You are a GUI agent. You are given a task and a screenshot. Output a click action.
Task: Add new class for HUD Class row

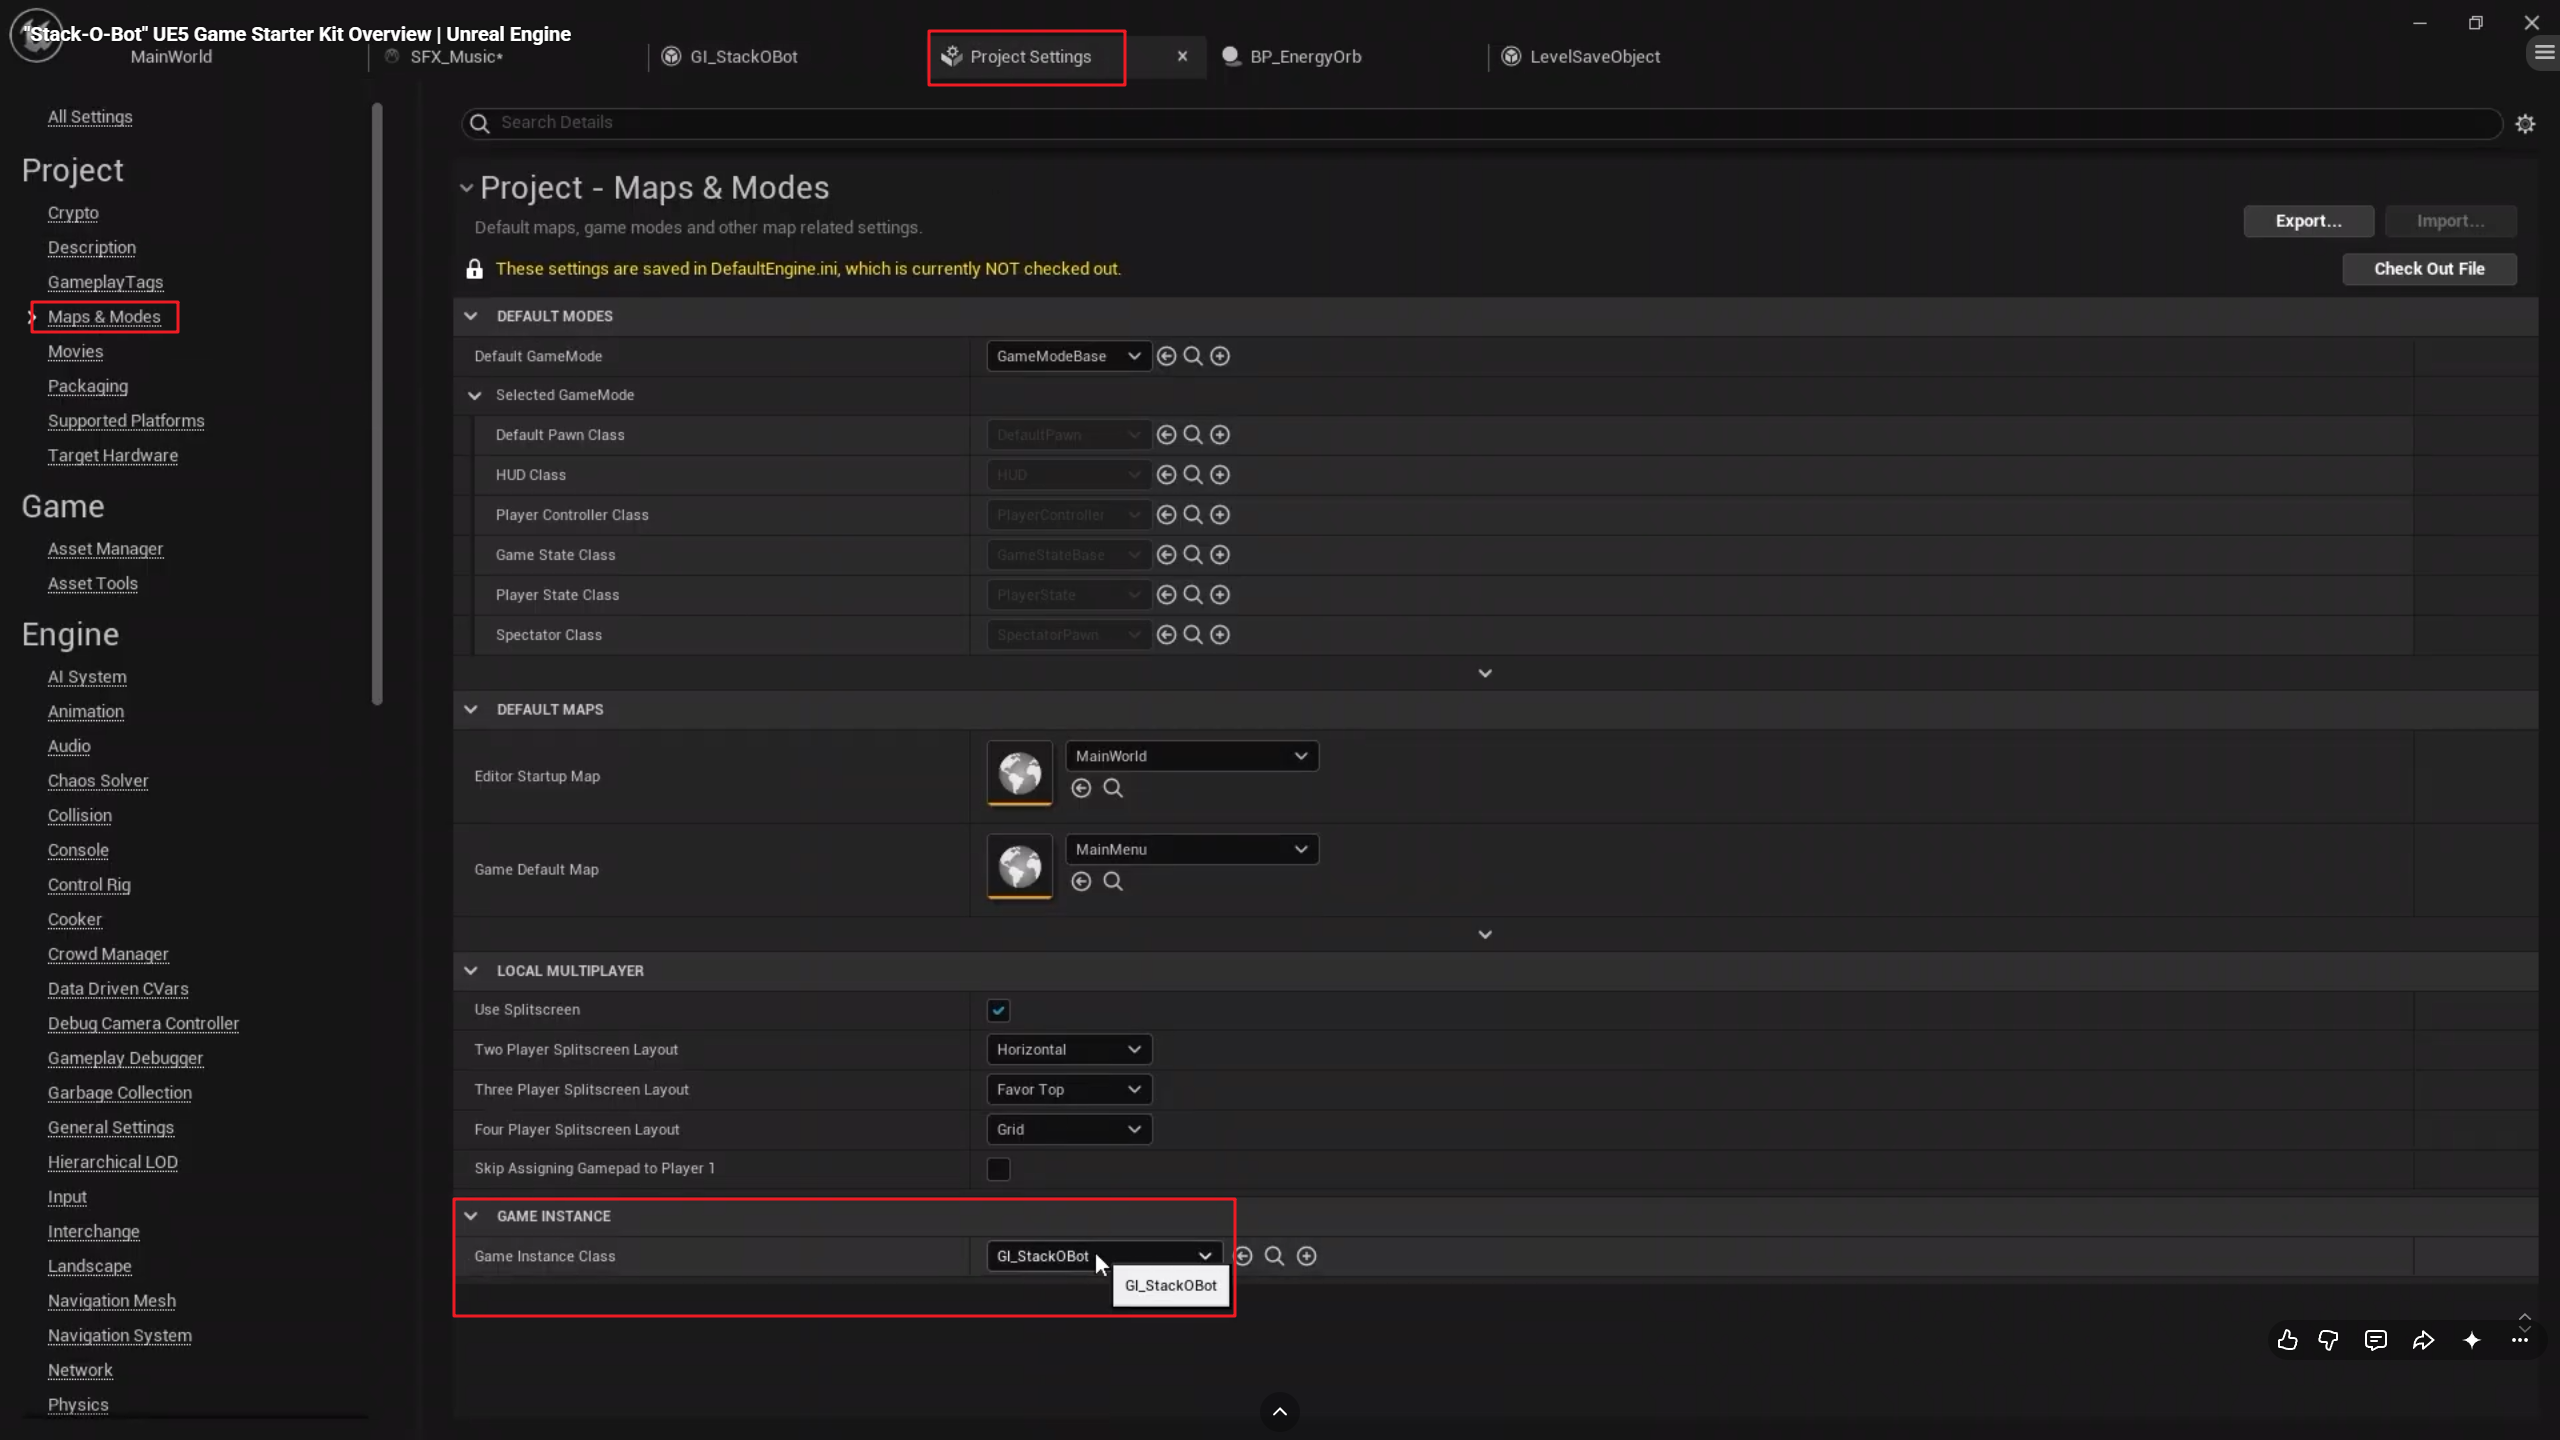coord(1220,475)
